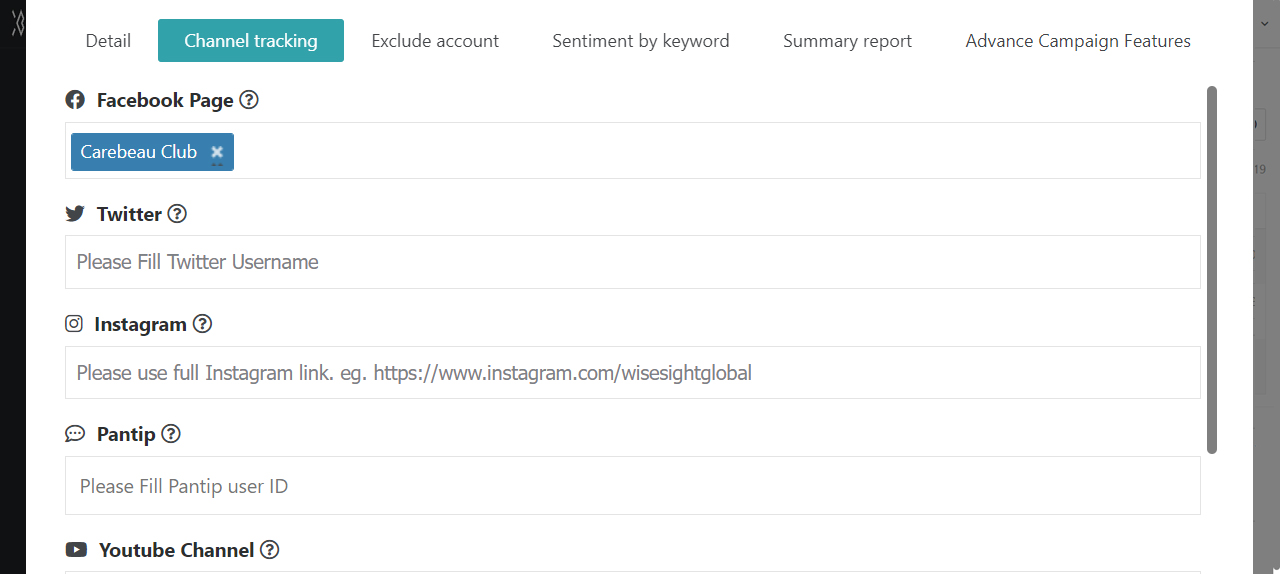Click the modal's vertical scrollbar
This screenshot has width=1280, height=574.
[1212, 270]
